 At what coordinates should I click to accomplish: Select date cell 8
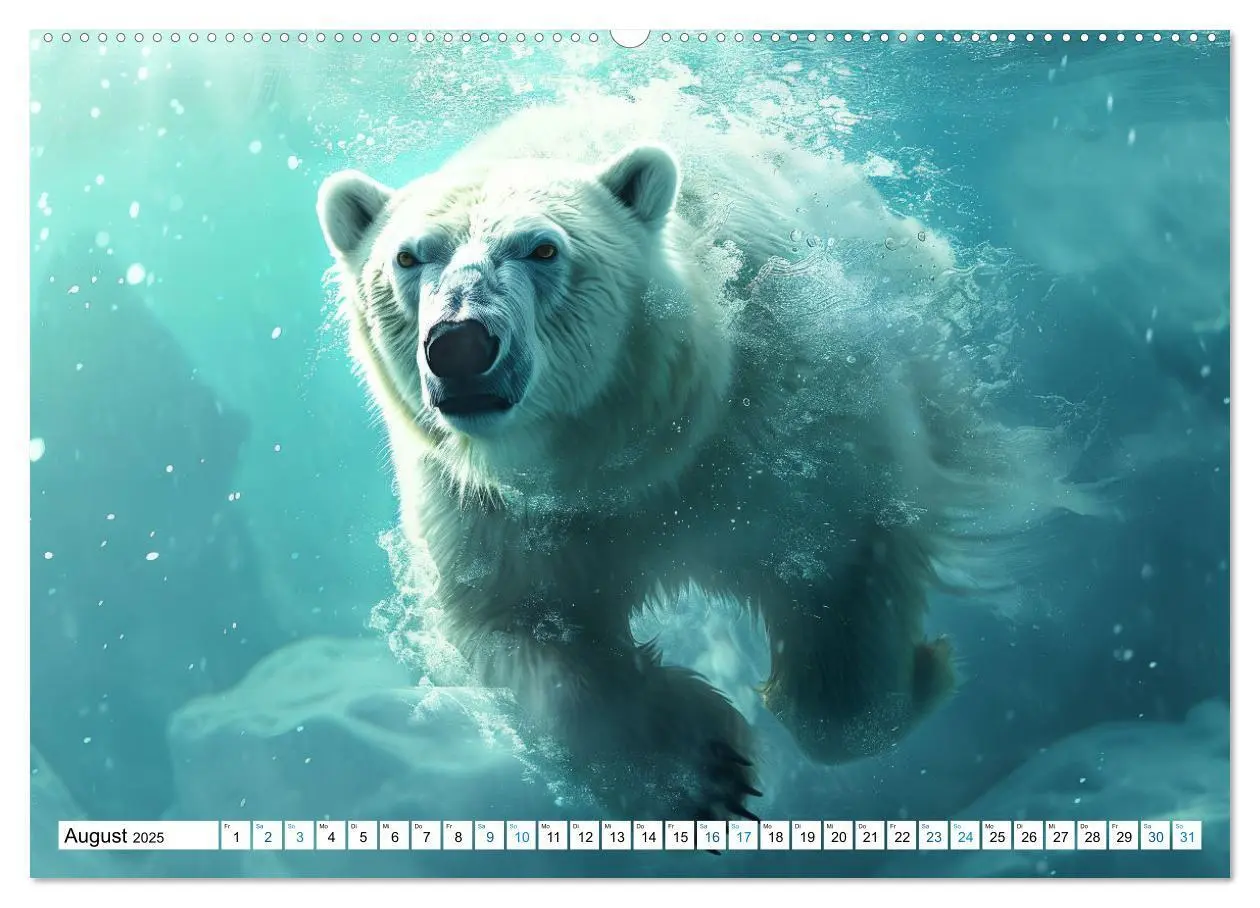(457, 836)
